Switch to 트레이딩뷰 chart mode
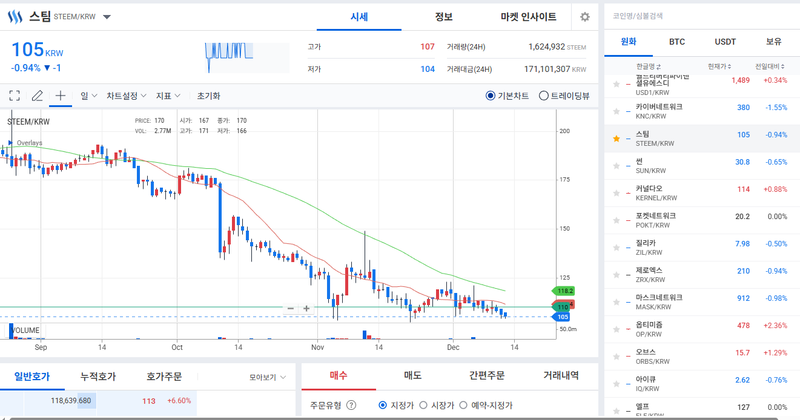800x420 pixels. click(544, 96)
